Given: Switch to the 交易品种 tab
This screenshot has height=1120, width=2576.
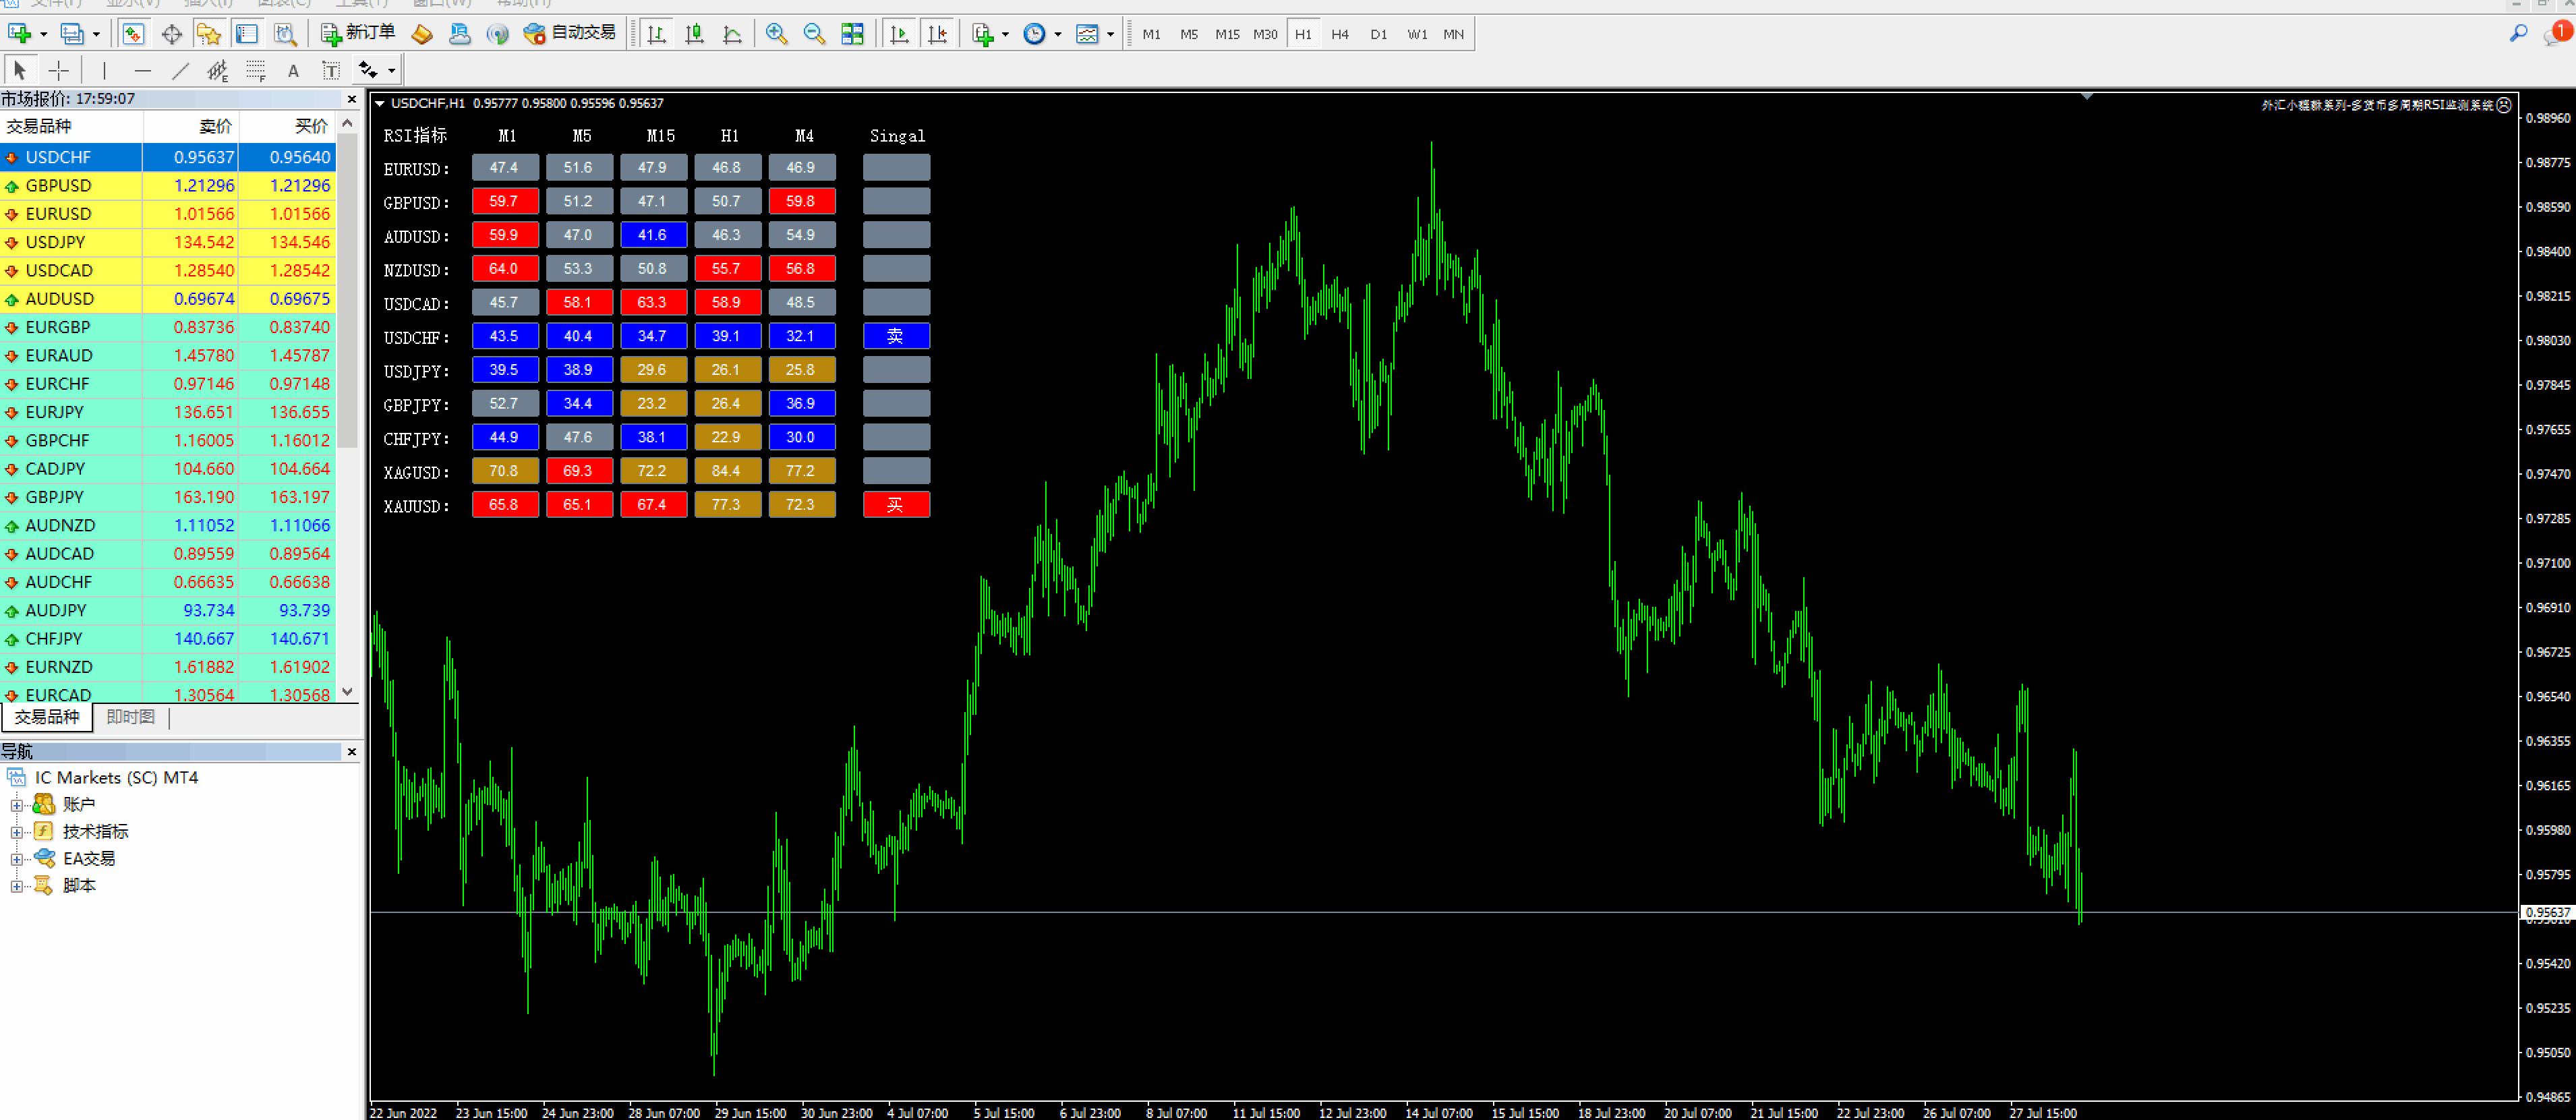Looking at the screenshot, I should 47,717.
